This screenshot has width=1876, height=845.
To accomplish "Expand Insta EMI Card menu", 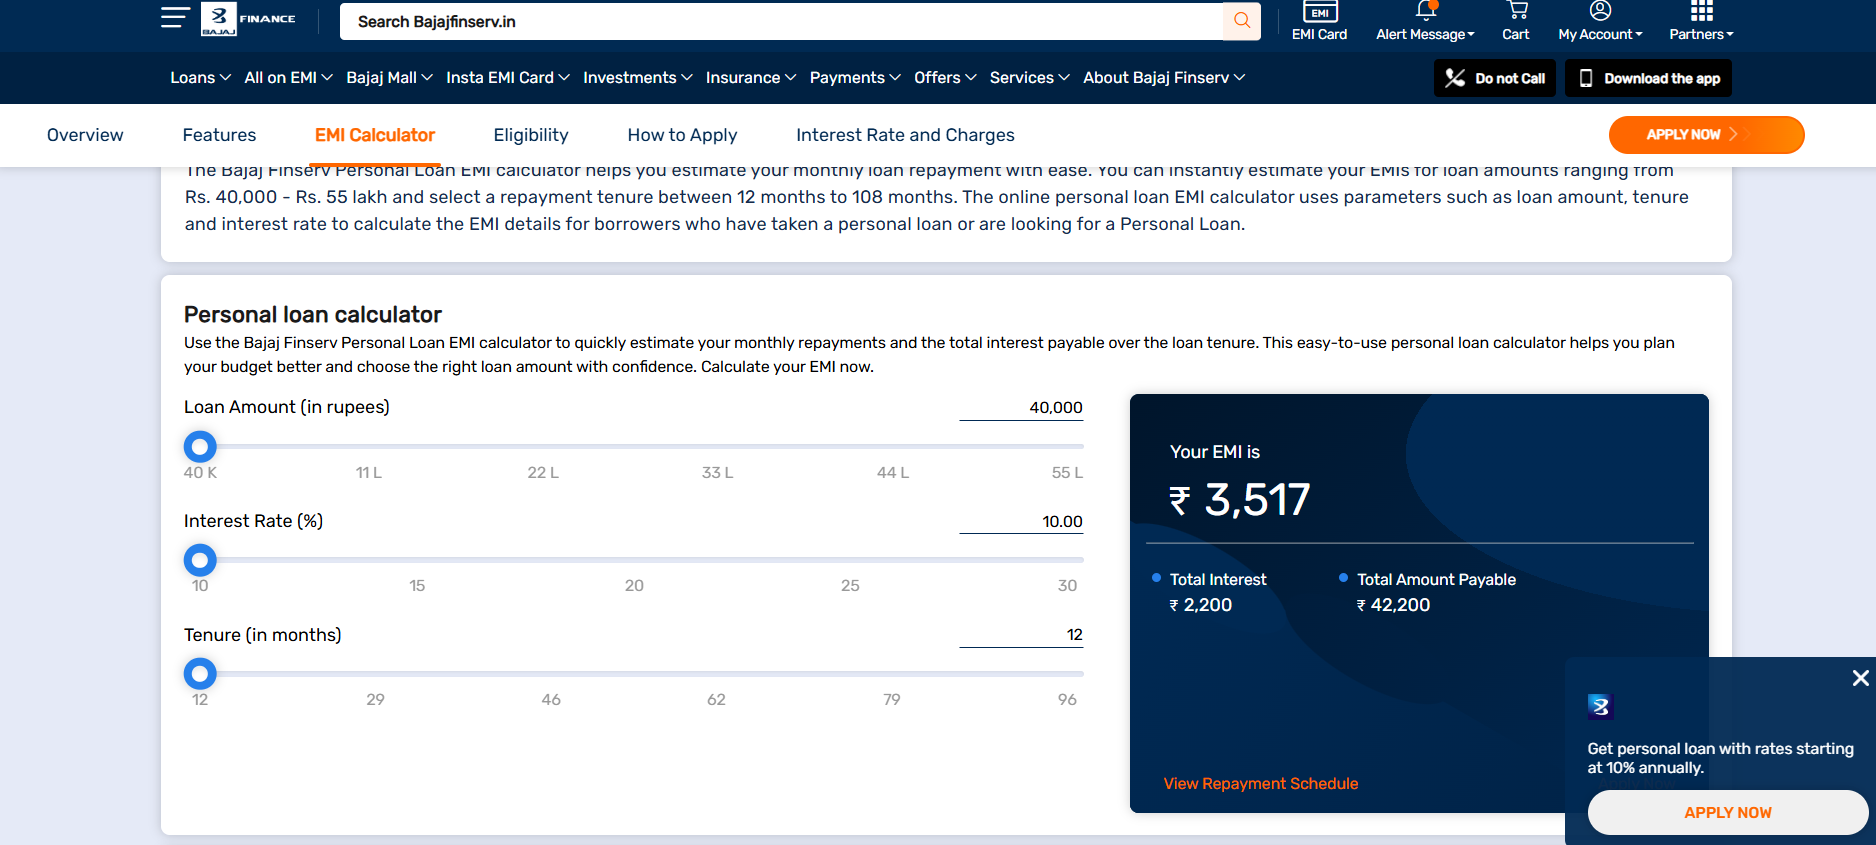I will click(508, 78).
